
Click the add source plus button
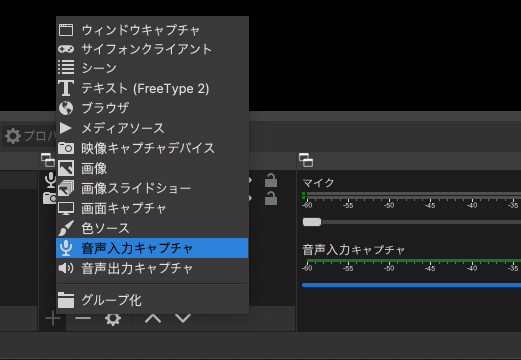coord(53,319)
